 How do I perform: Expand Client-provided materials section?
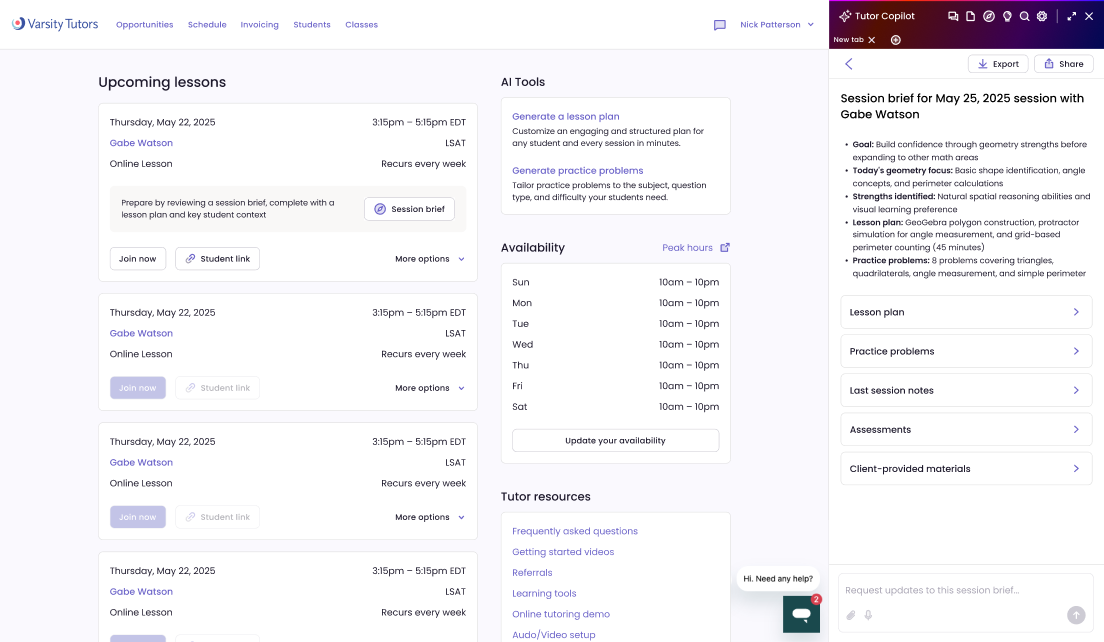[x=965, y=468]
